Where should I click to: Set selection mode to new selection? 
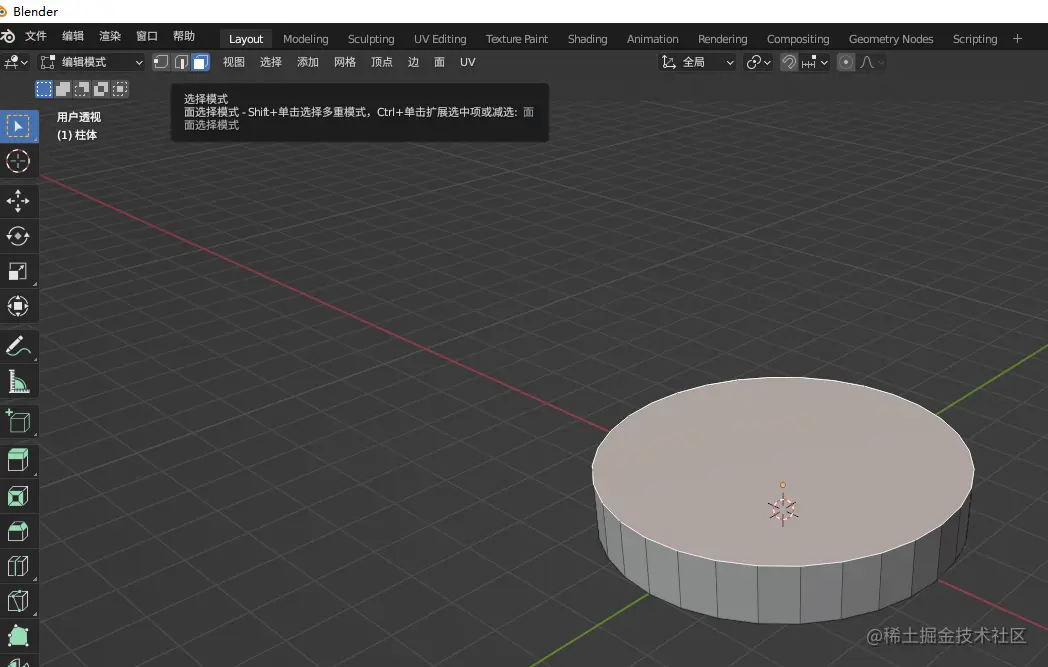[x=44, y=89]
